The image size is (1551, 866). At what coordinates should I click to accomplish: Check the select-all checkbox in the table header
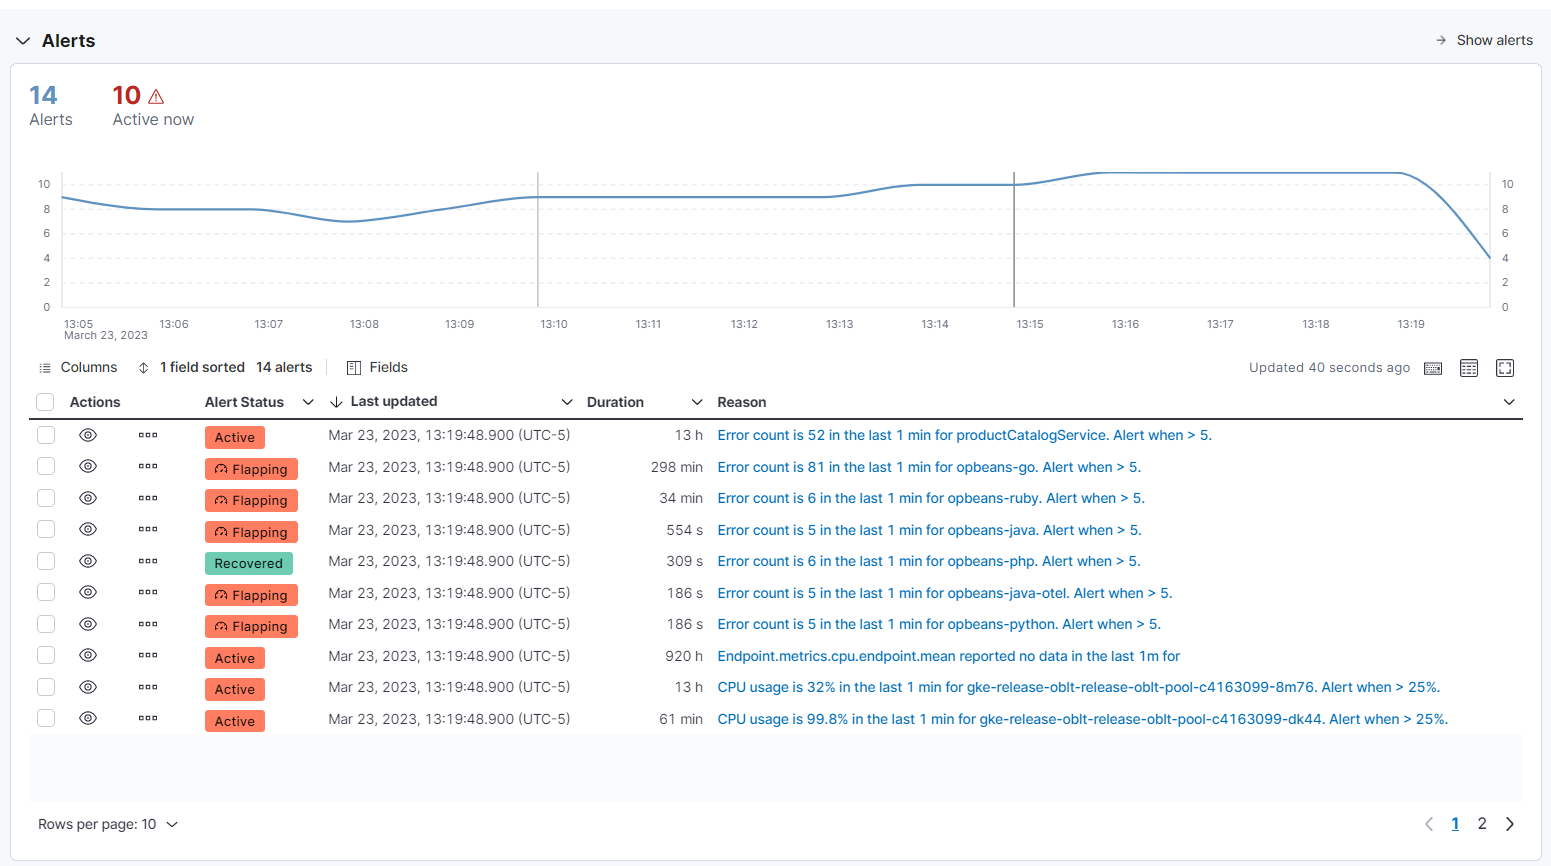45,401
